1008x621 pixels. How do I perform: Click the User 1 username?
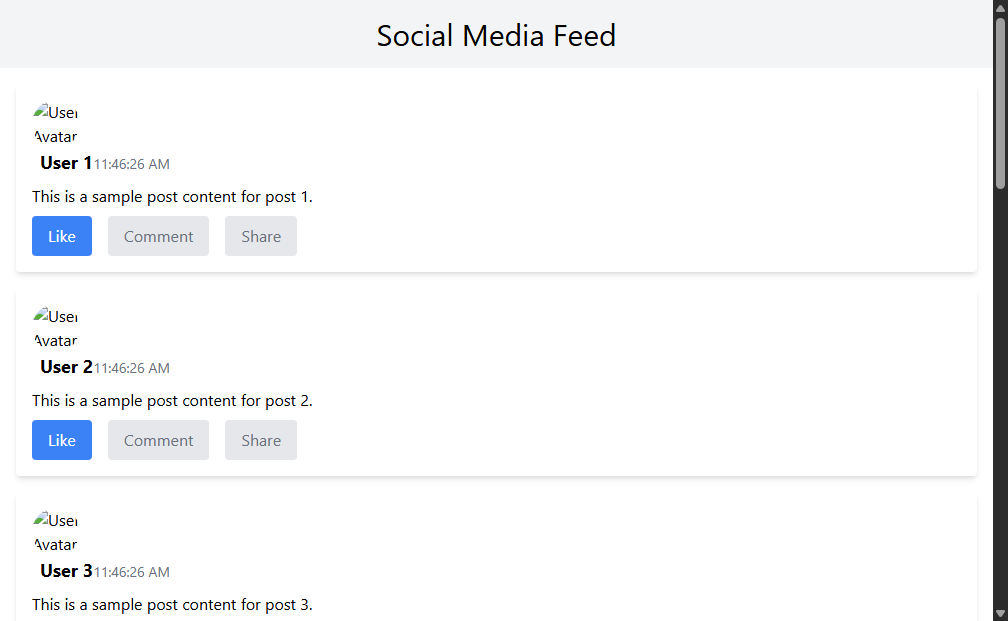(66, 163)
